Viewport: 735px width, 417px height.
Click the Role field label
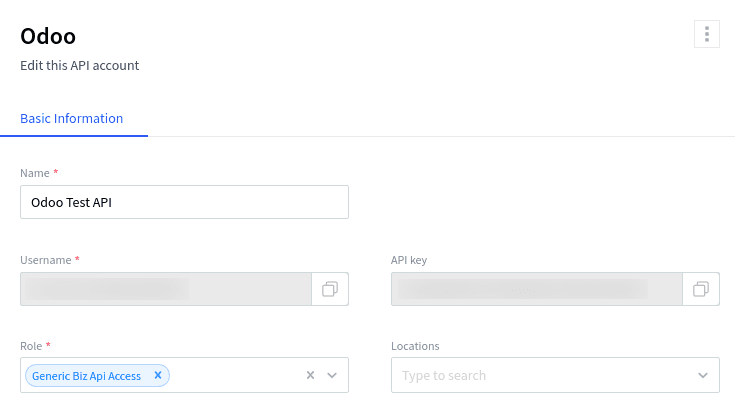coord(31,346)
